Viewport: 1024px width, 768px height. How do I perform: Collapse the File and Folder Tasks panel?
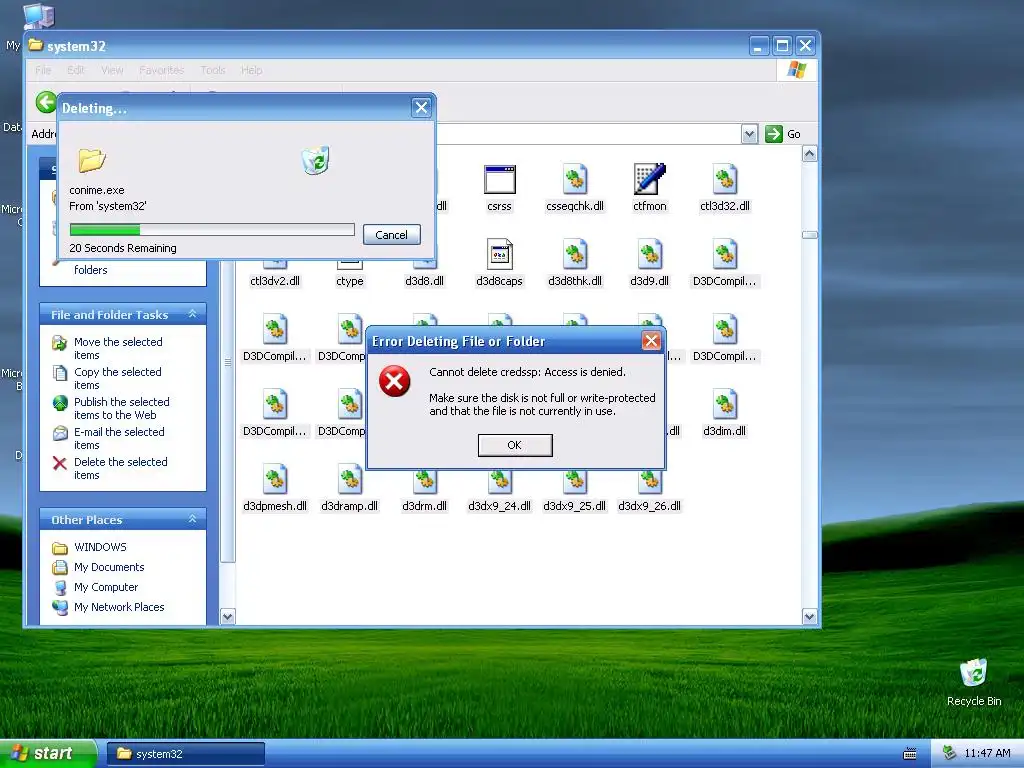pos(193,314)
